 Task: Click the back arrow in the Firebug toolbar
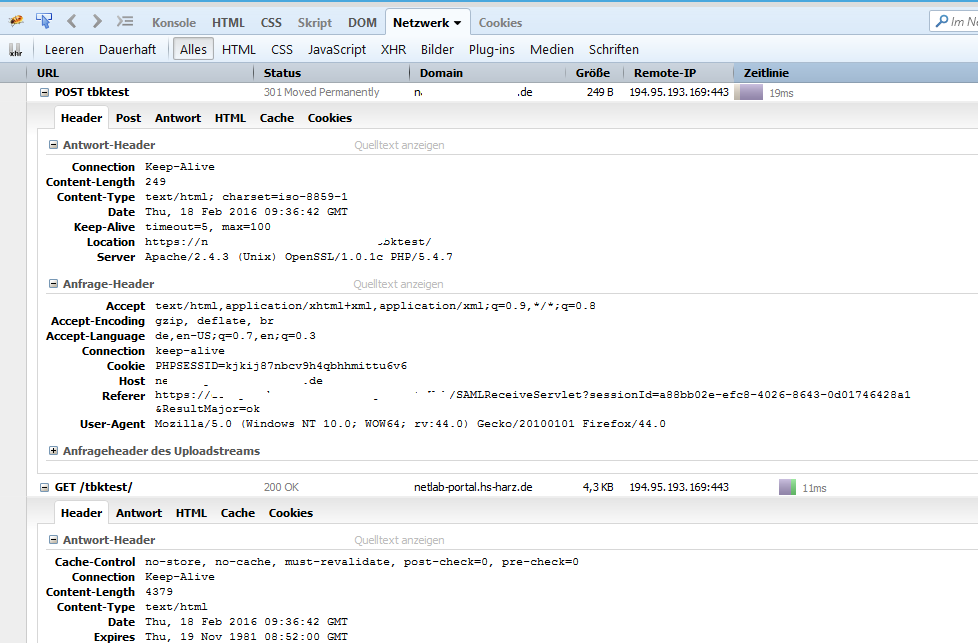(72, 21)
